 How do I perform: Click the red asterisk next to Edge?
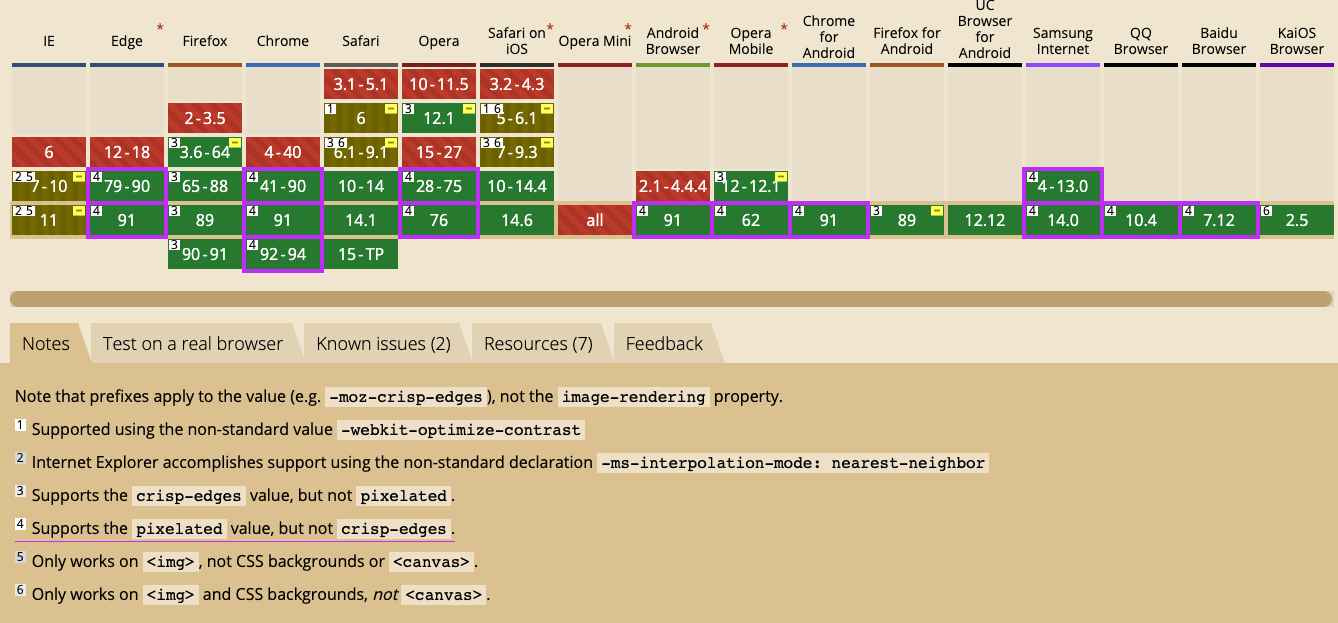[160, 29]
